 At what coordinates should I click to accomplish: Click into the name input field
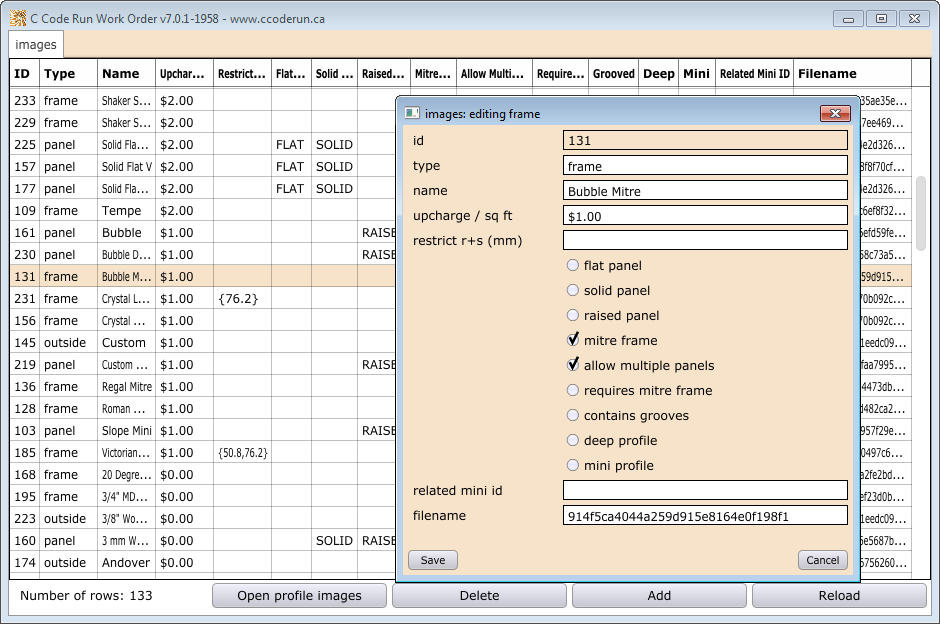click(705, 191)
